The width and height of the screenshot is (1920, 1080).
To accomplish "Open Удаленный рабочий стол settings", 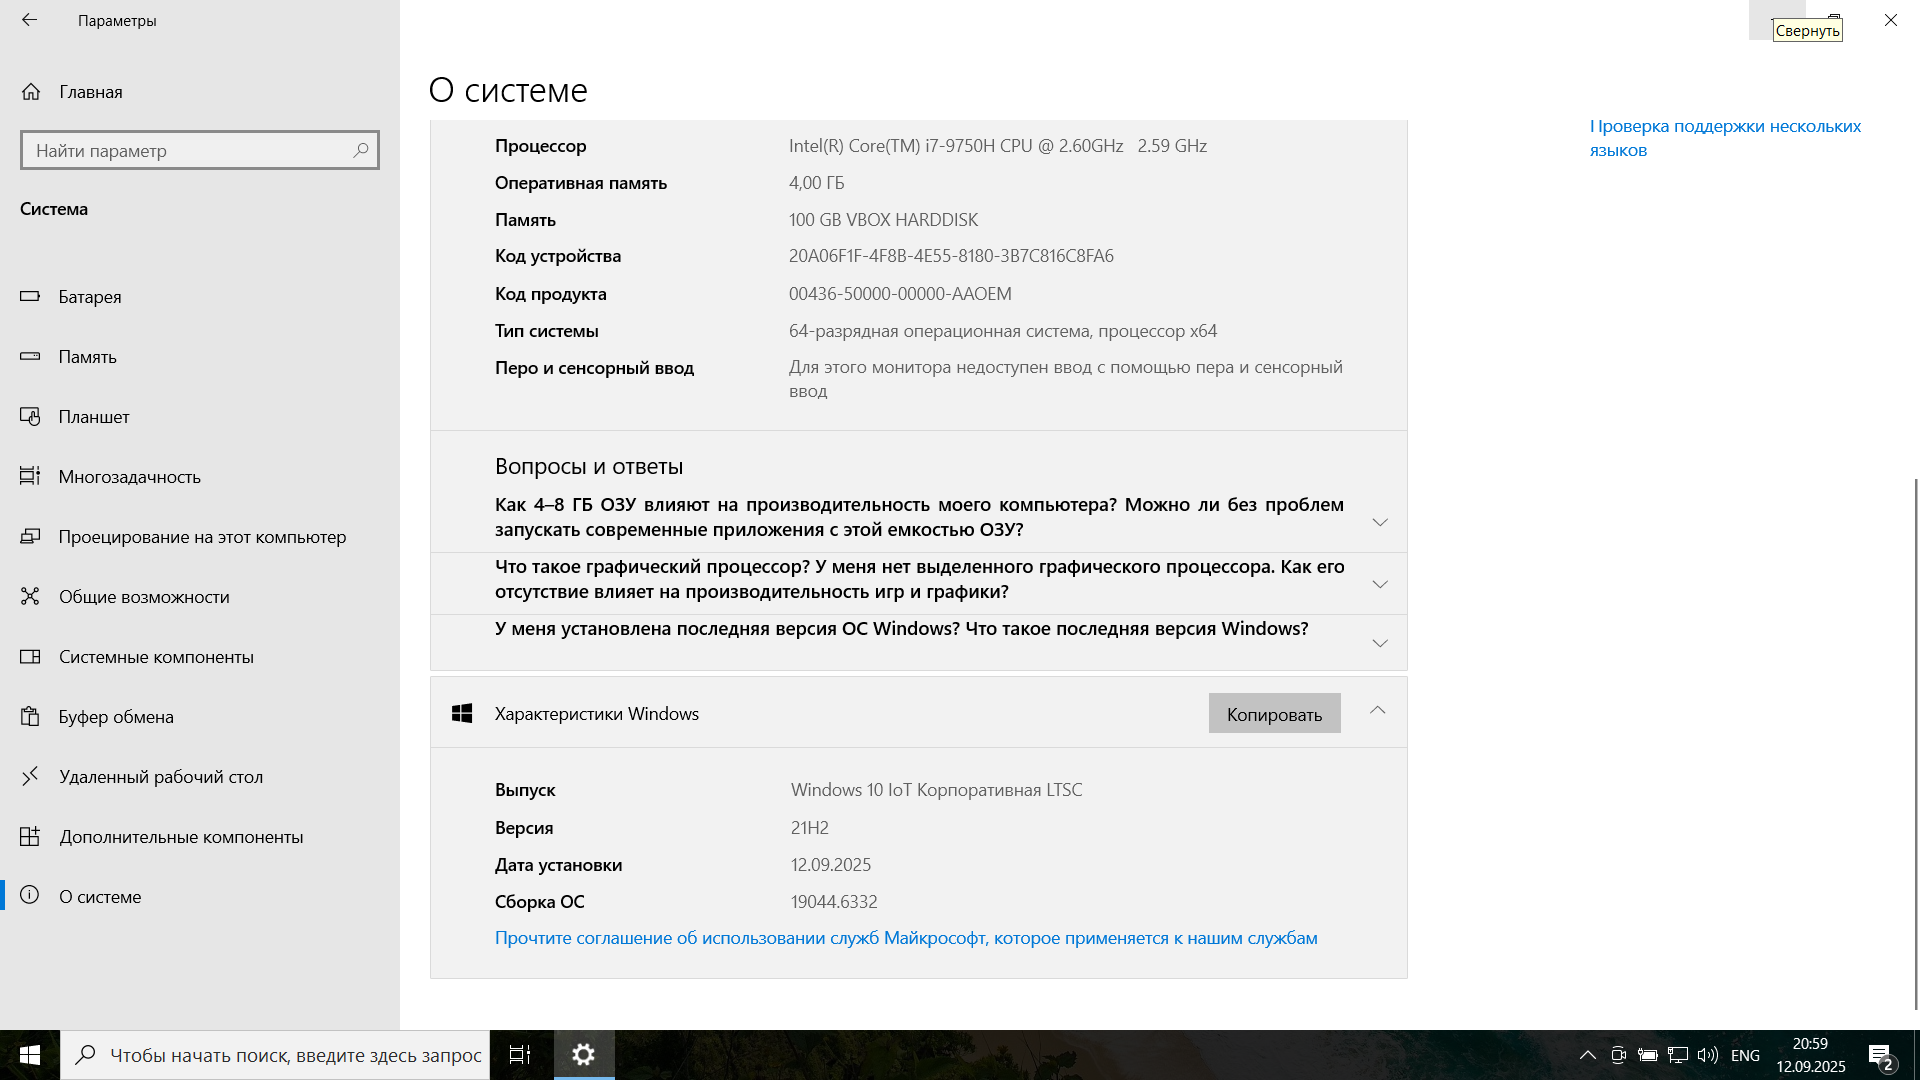I will pos(160,777).
